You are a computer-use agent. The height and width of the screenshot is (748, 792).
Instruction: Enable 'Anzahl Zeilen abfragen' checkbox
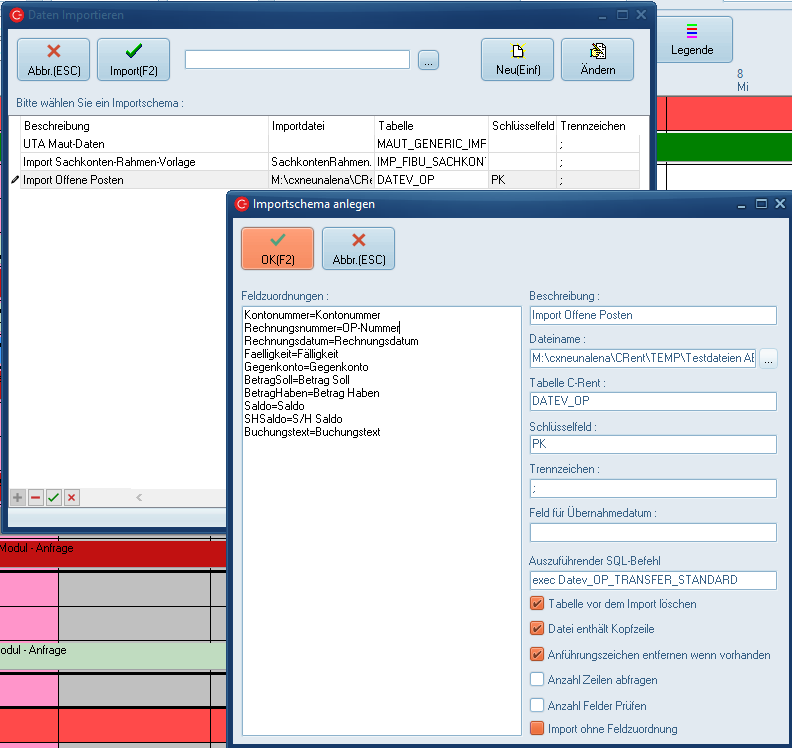[538, 680]
